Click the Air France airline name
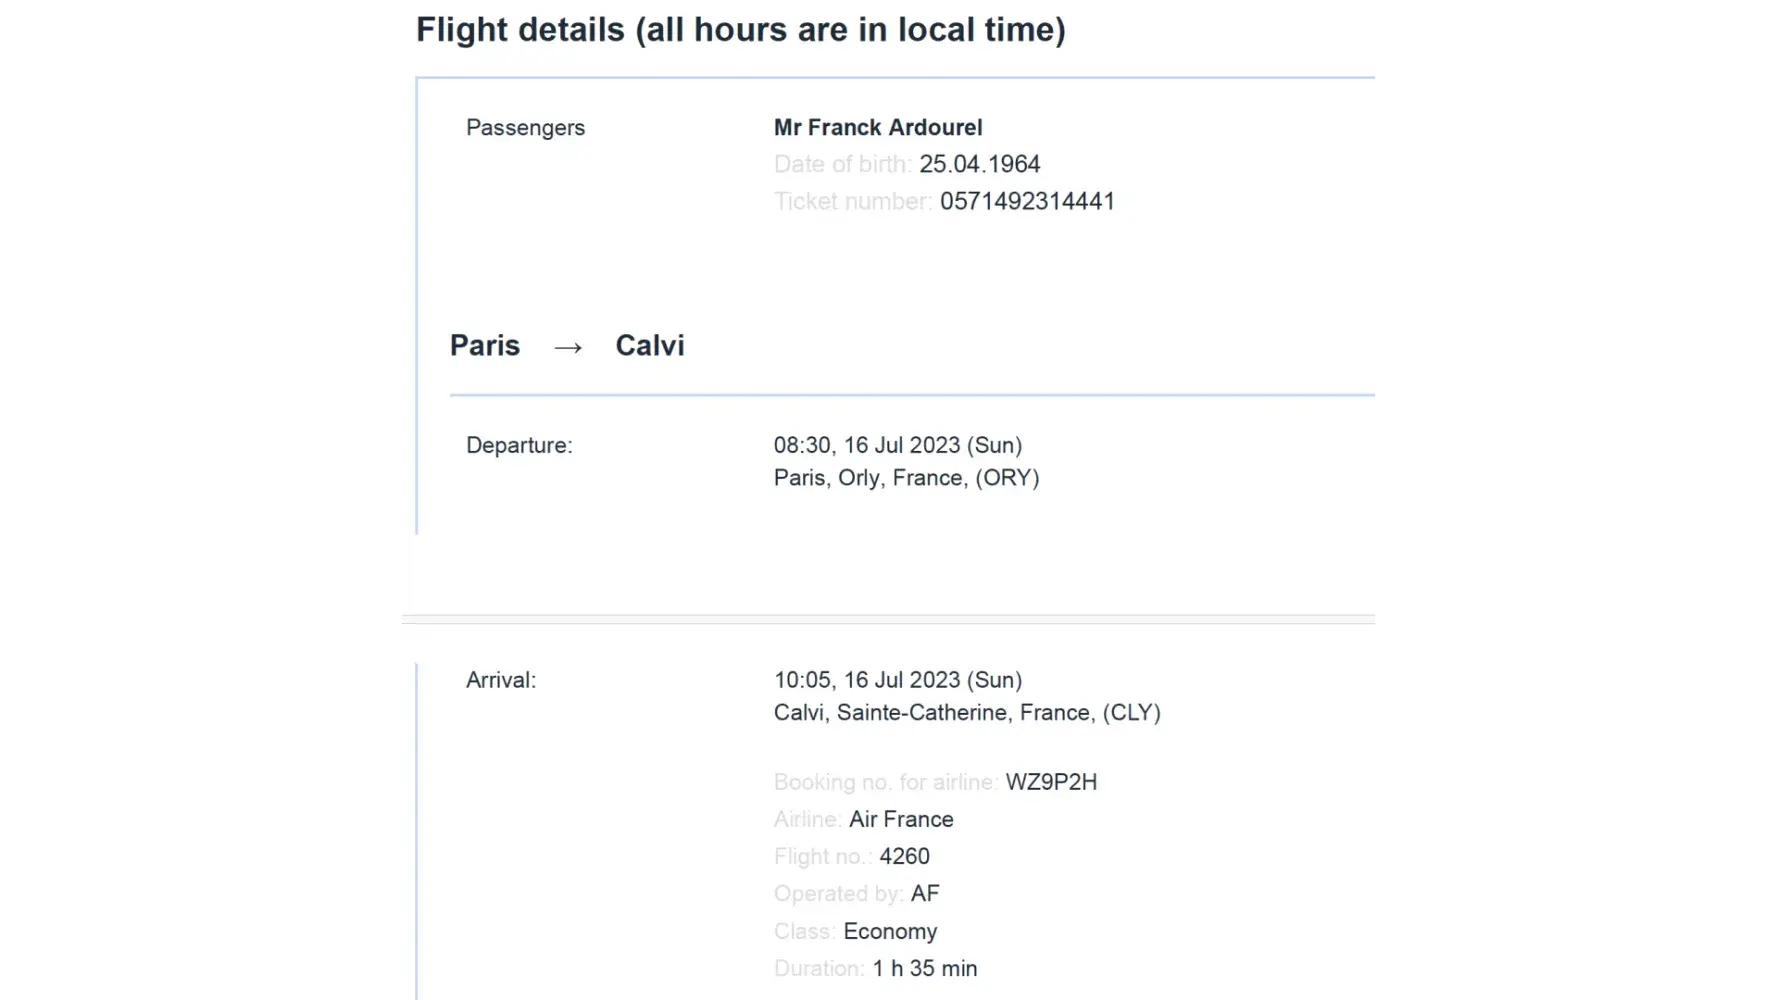Viewport: 1778px width, 1000px height. (x=901, y=820)
